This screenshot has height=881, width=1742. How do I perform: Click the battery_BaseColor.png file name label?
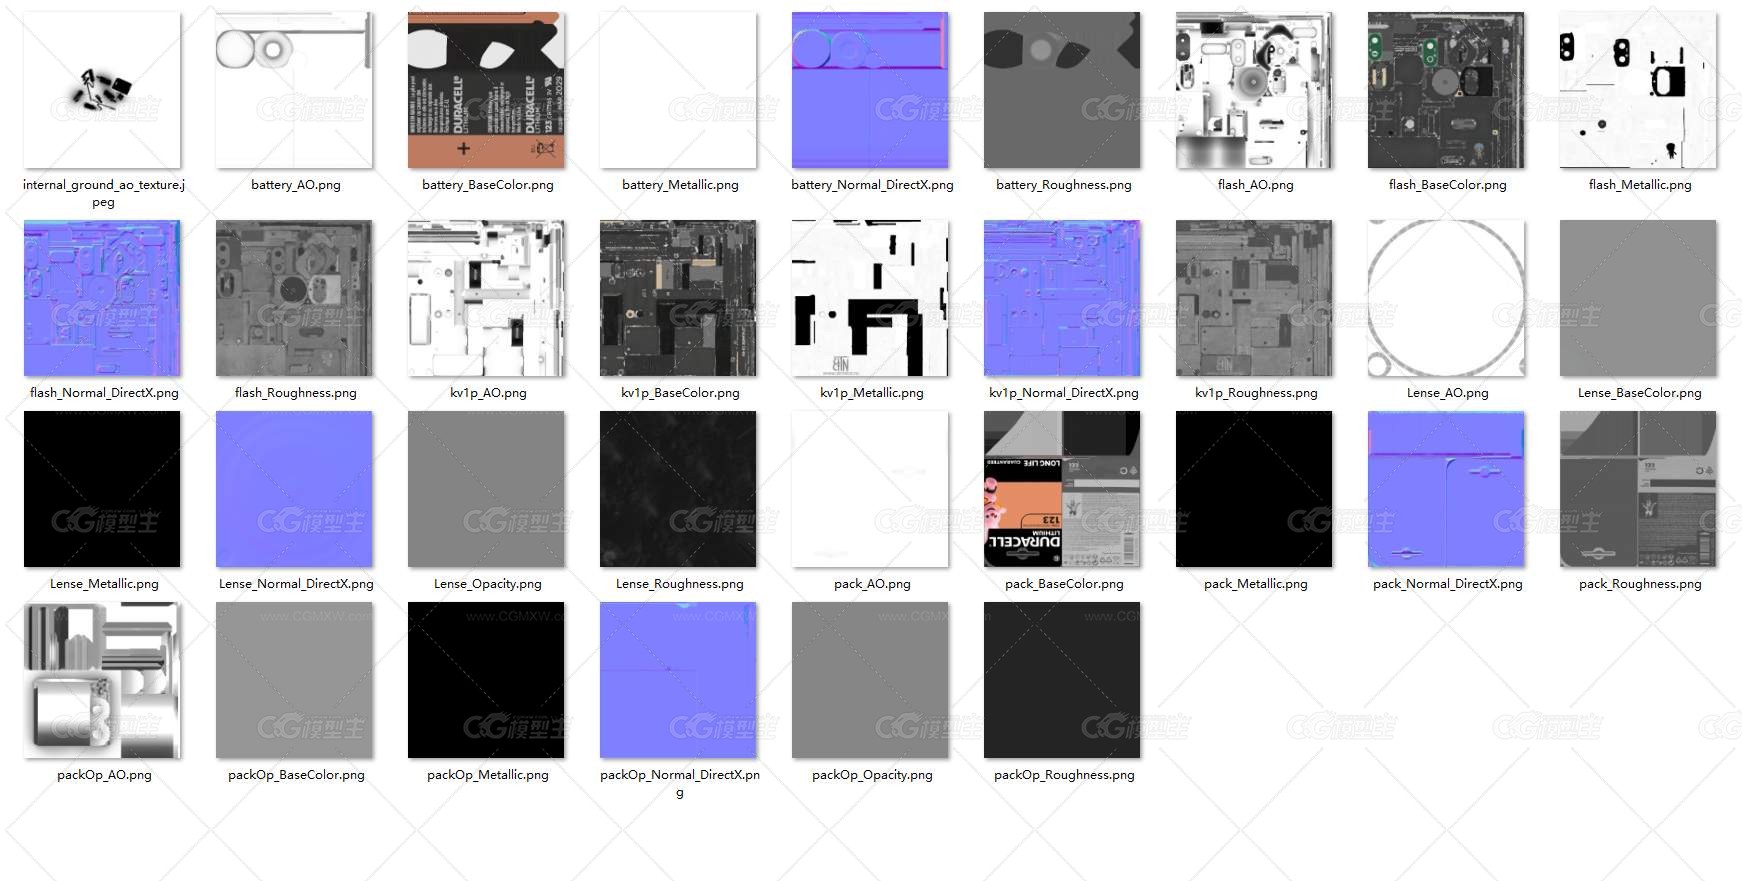(488, 185)
